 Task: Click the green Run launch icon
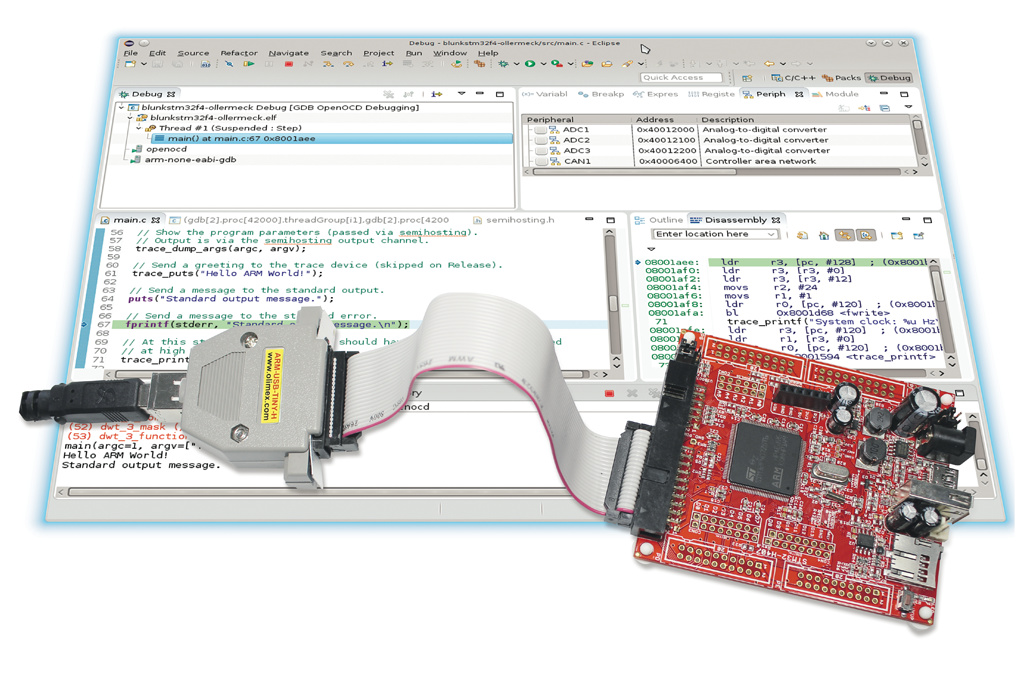530,63
